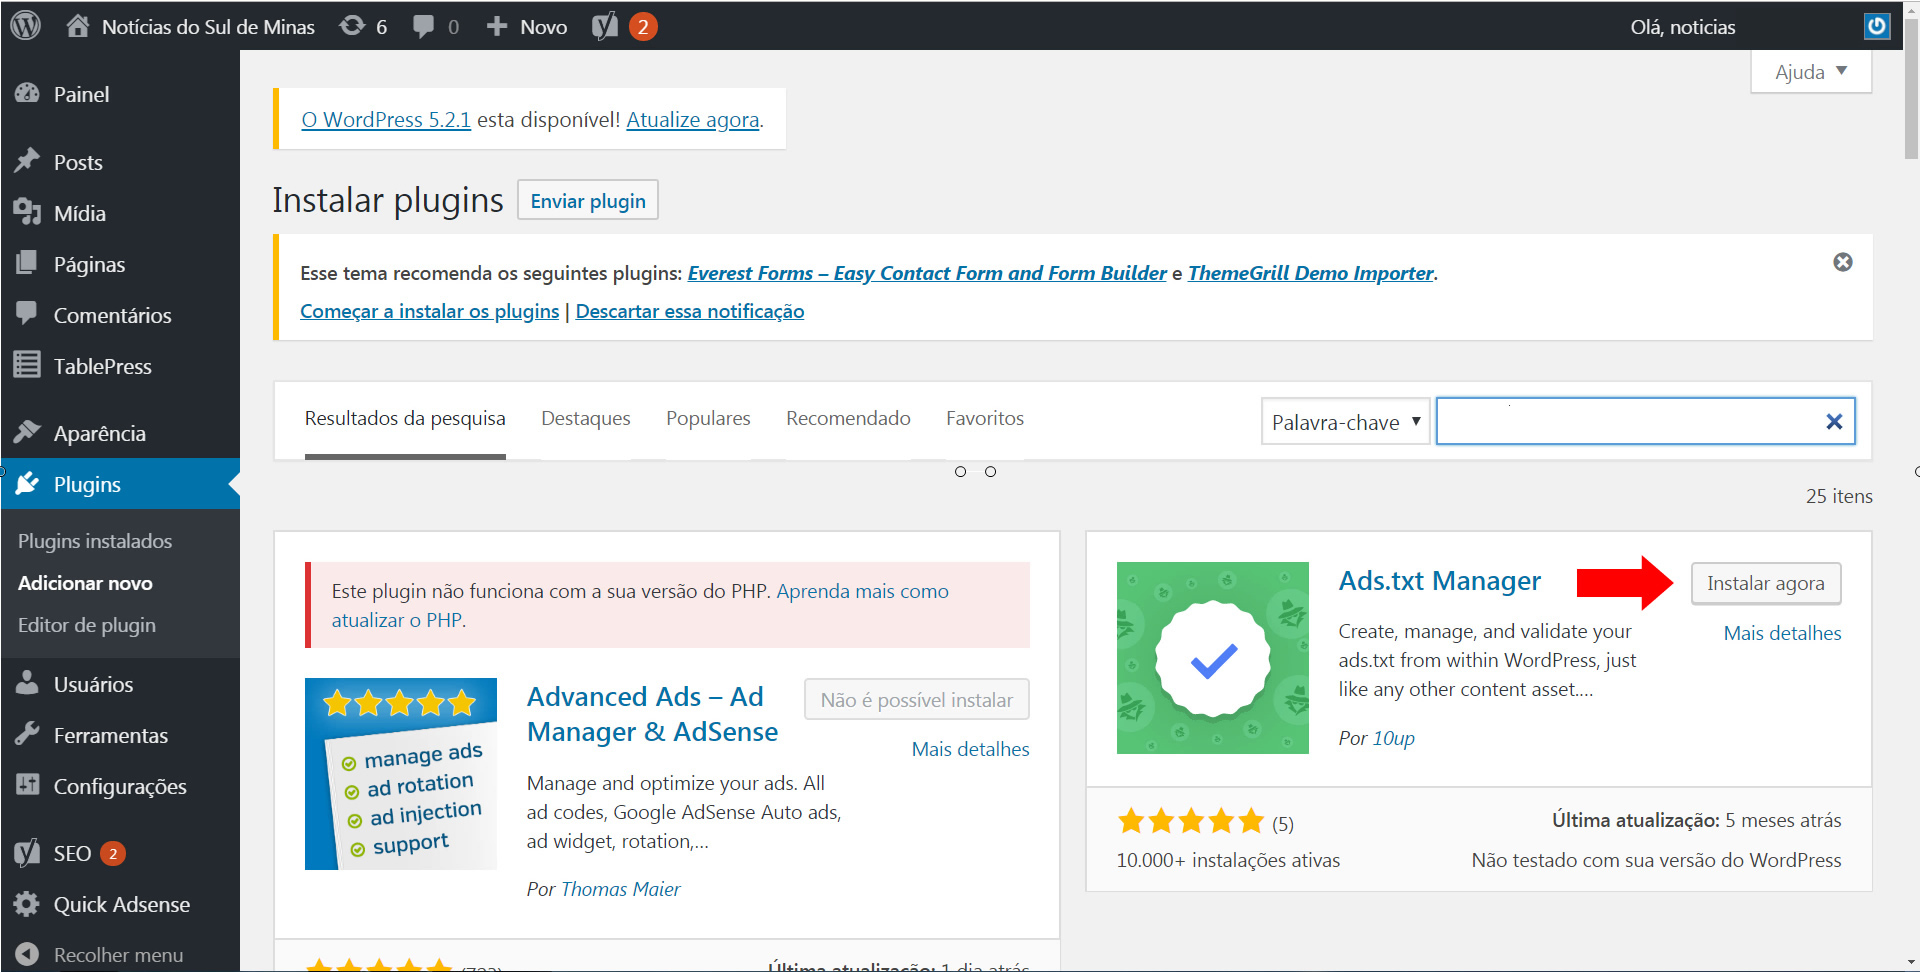Screen dimensions: 1920x972
Task: Expand the Ajuda help dropdown
Action: point(1811,72)
